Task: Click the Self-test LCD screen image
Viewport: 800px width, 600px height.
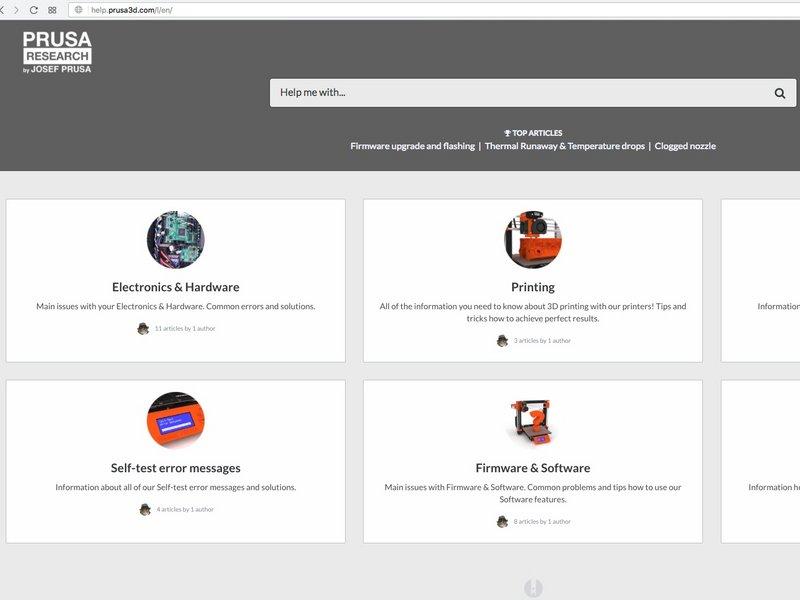Action: 176,420
